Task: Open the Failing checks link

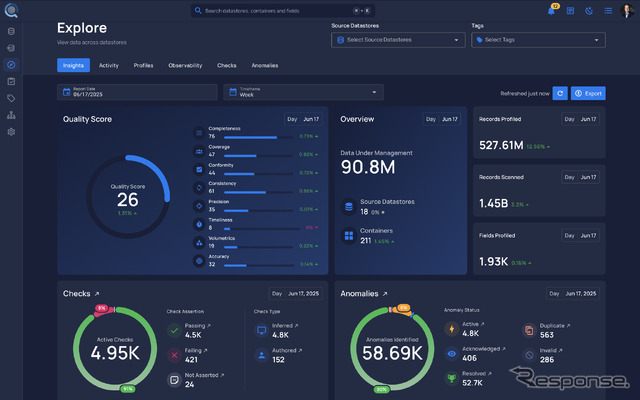Action: tap(196, 351)
